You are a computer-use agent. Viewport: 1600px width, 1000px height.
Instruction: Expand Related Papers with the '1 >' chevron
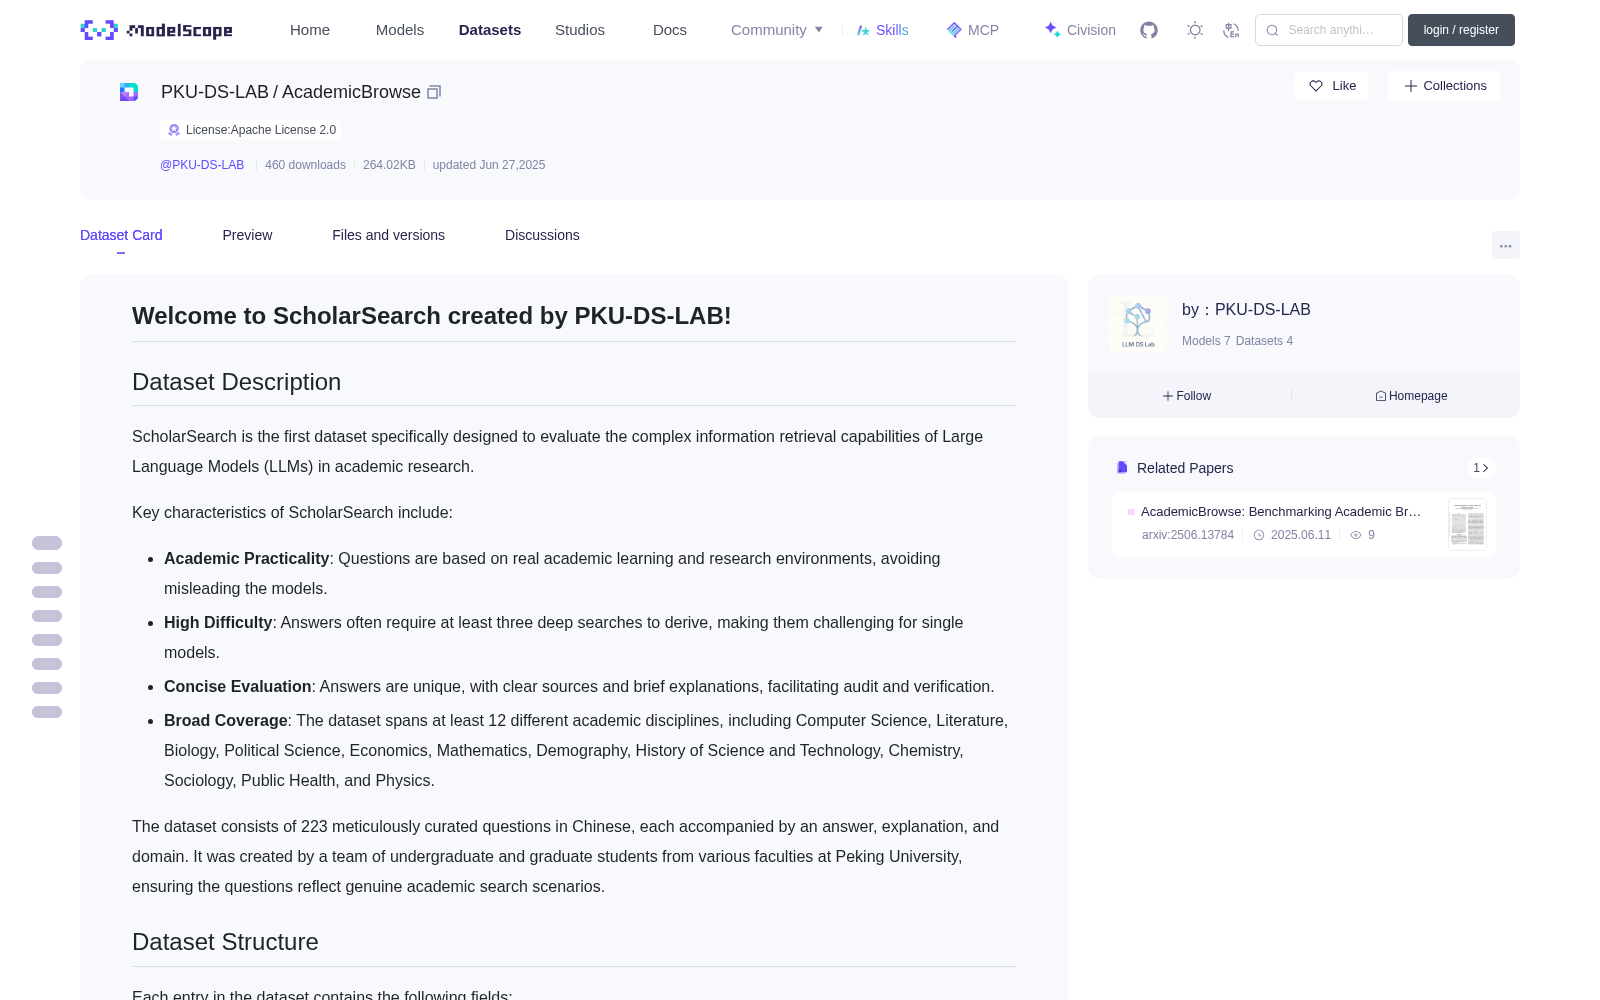coord(1481,468)
